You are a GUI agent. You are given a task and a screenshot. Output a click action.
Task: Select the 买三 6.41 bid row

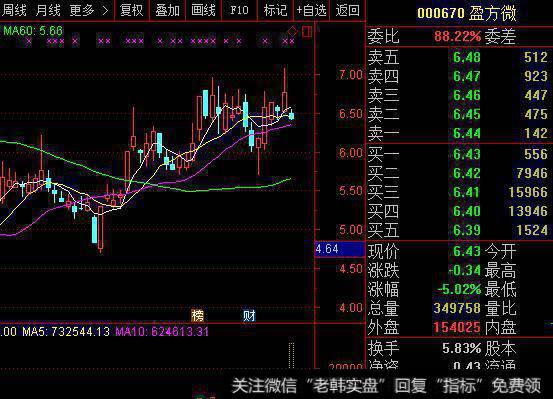pos(458,192)
